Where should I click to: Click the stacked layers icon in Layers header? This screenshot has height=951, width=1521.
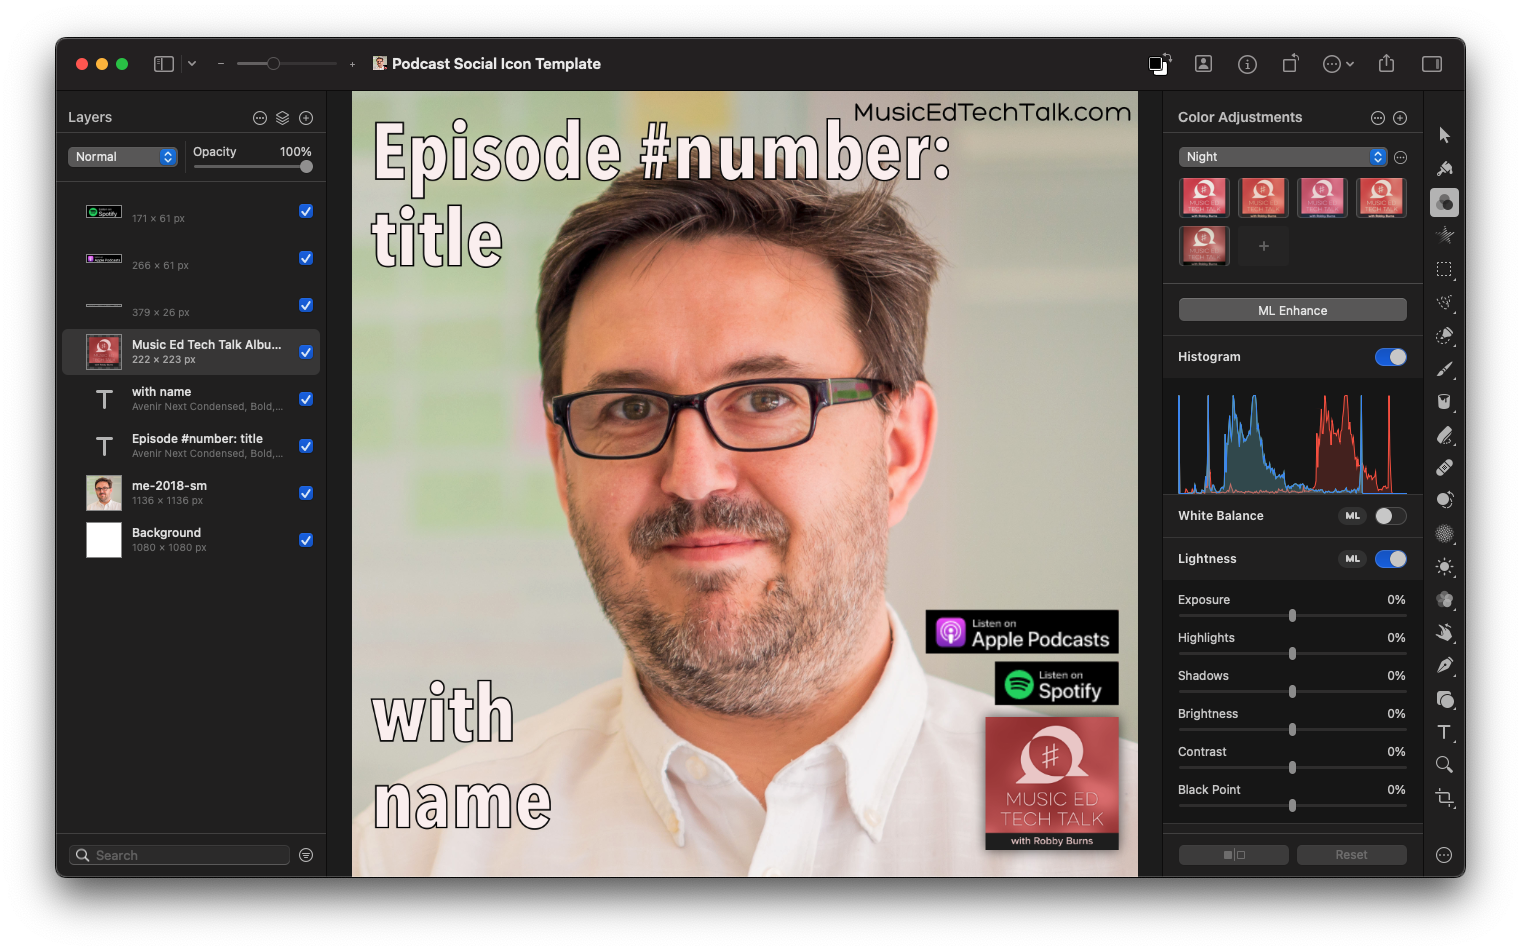tap(283, 118)
